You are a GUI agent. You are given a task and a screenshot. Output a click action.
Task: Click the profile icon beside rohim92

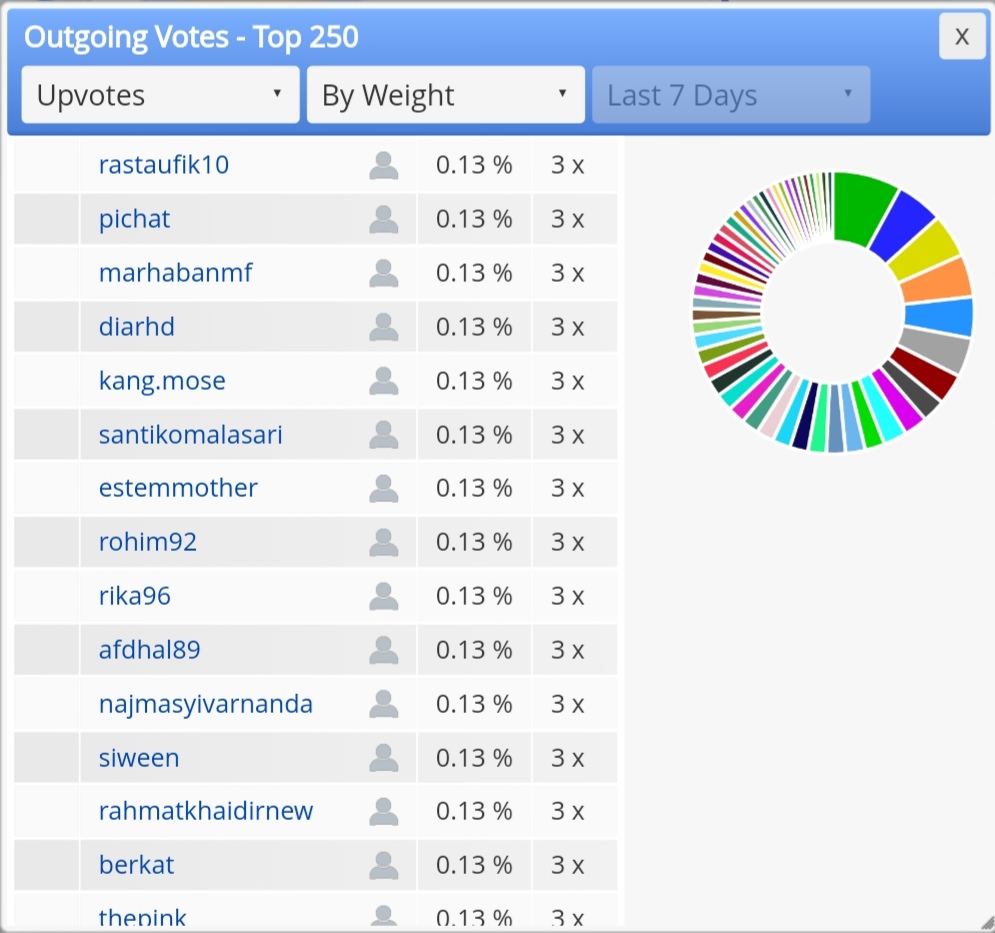click(x=384, y=542)
